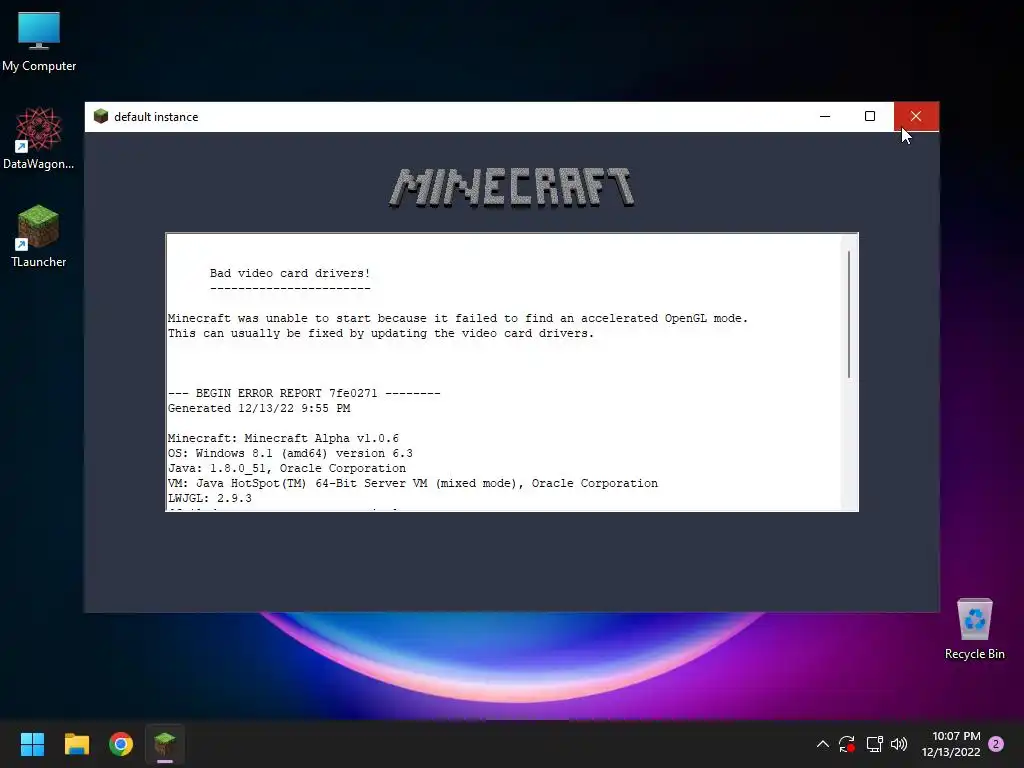1024x768 pixels.
Task: Click the 'Minecraft Alpha v1.0.6' line
Action: click(283, 438)
